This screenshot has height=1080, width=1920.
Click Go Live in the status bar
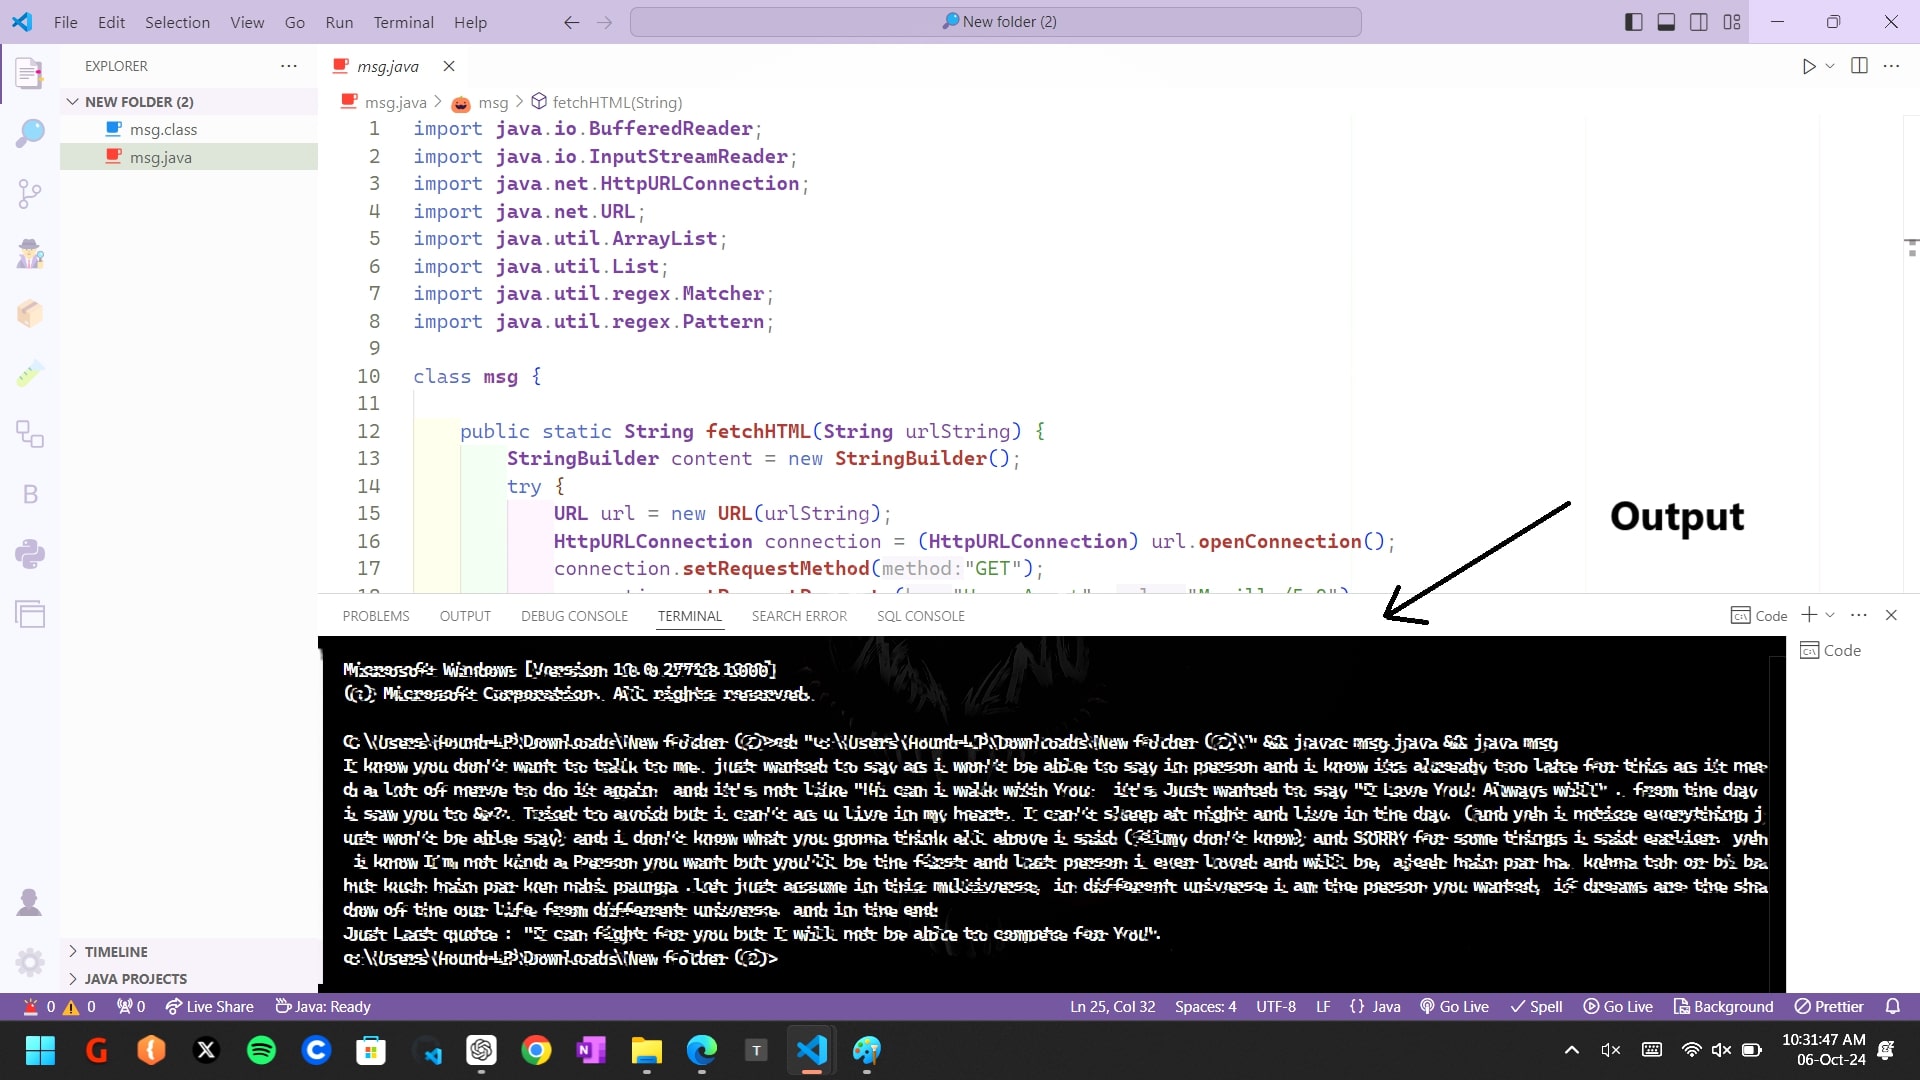tap(1455, 1006)
